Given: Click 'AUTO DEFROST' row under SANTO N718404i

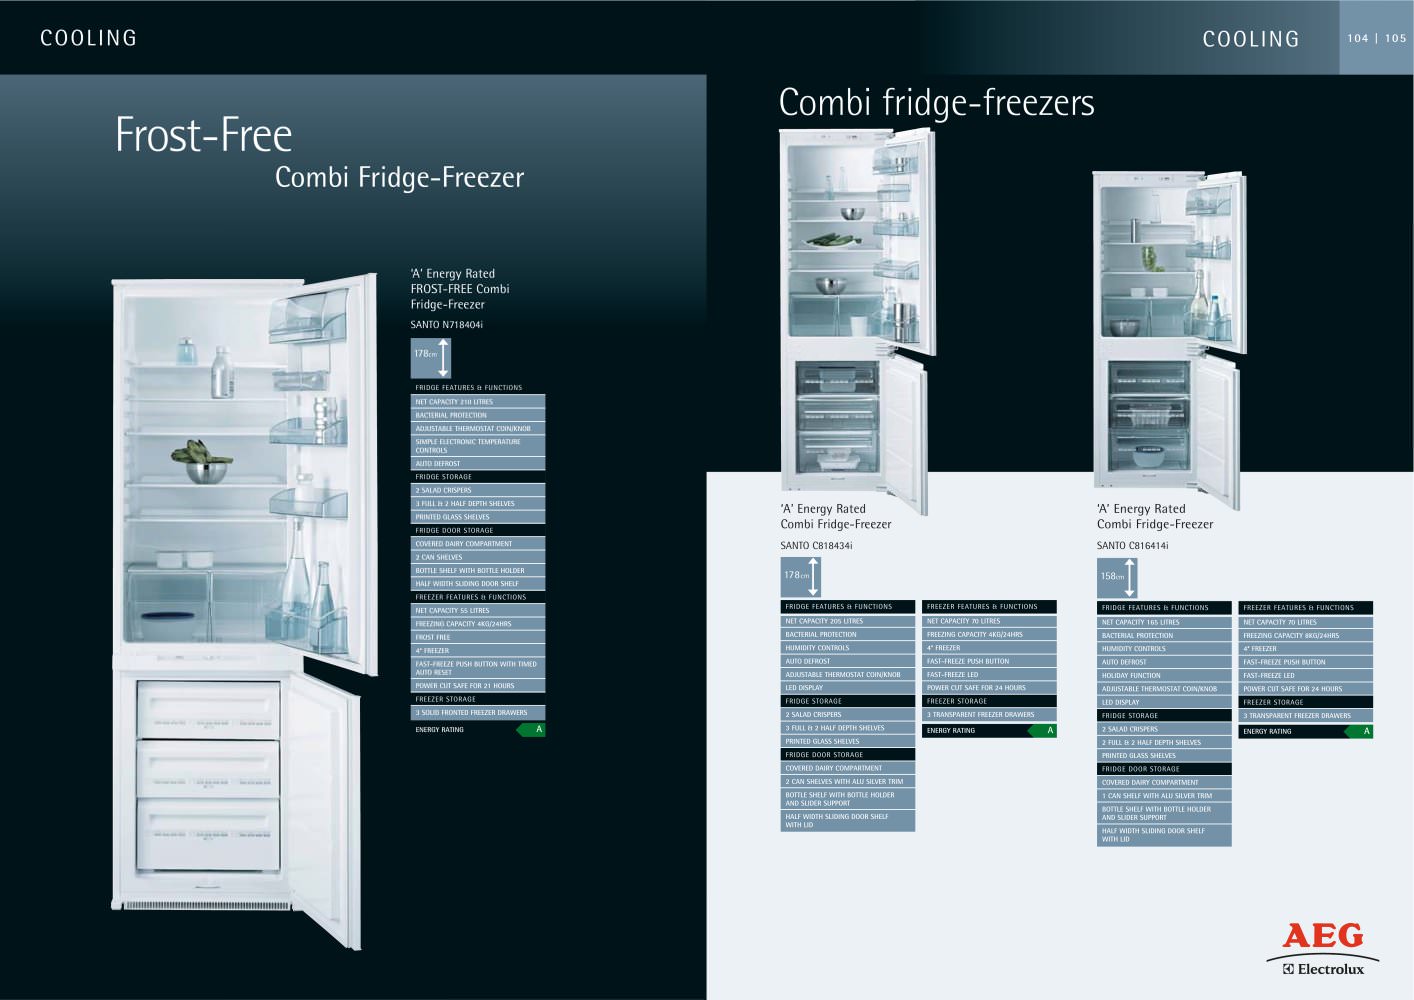Looking at the screenshot, I should (x=478, y=464).
